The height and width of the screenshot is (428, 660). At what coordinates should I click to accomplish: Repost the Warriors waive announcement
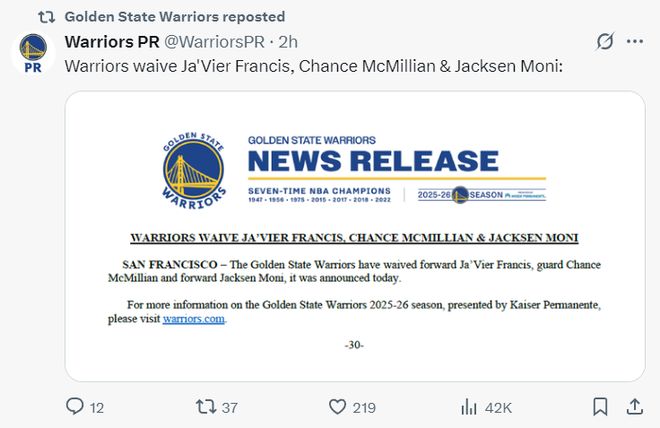click(205, 407)
